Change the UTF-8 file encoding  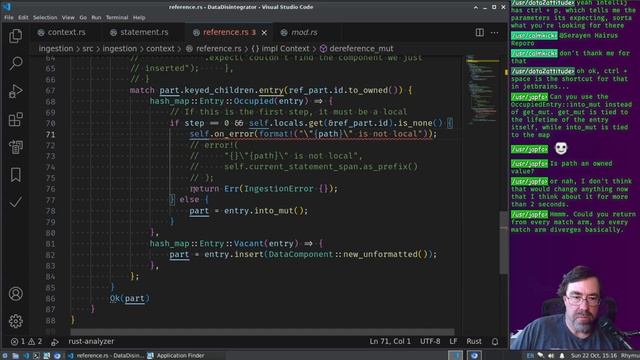[430, 341]
